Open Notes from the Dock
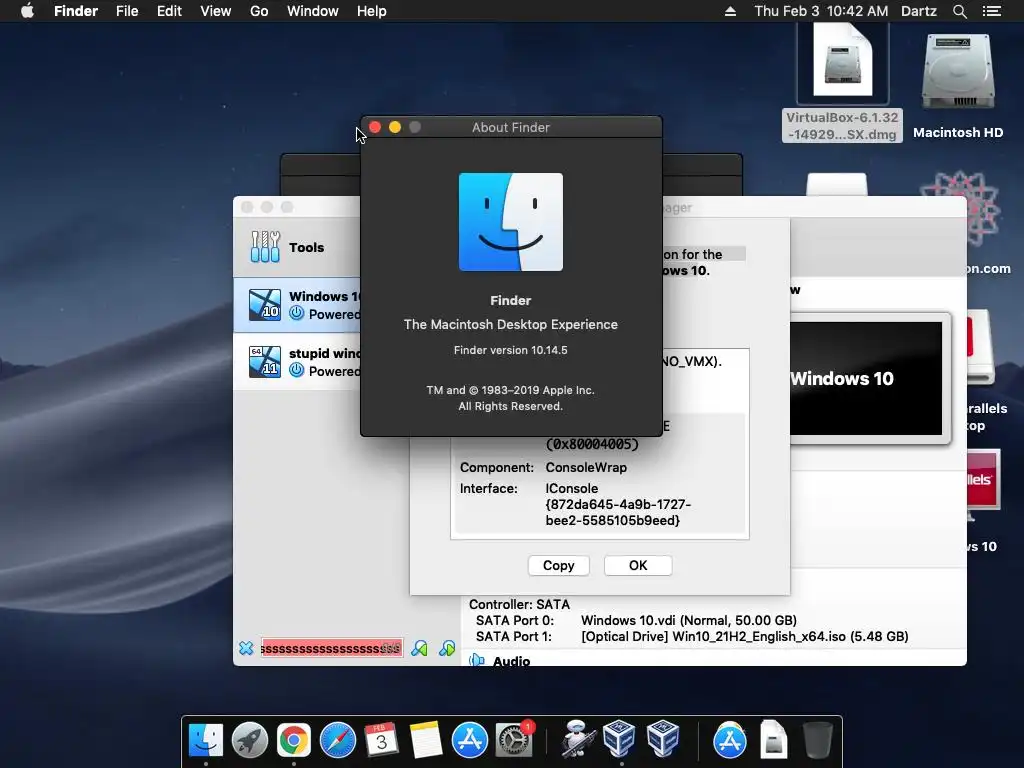 [426, 740]
